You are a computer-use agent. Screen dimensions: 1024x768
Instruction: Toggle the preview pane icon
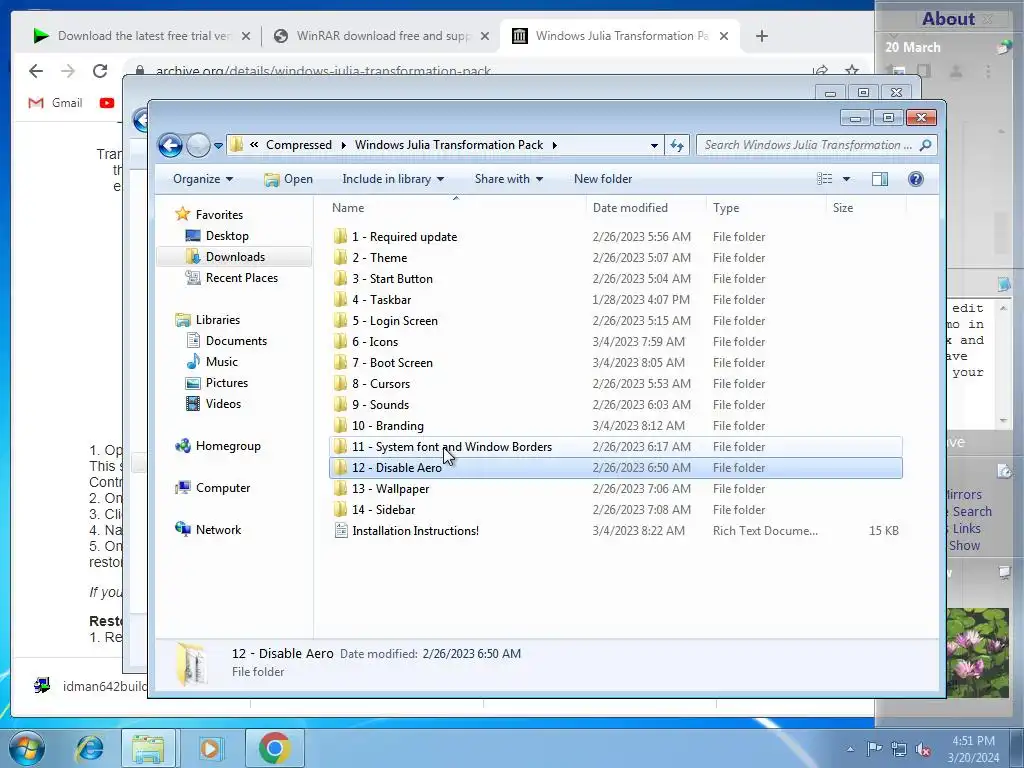[x=880, y=179]
